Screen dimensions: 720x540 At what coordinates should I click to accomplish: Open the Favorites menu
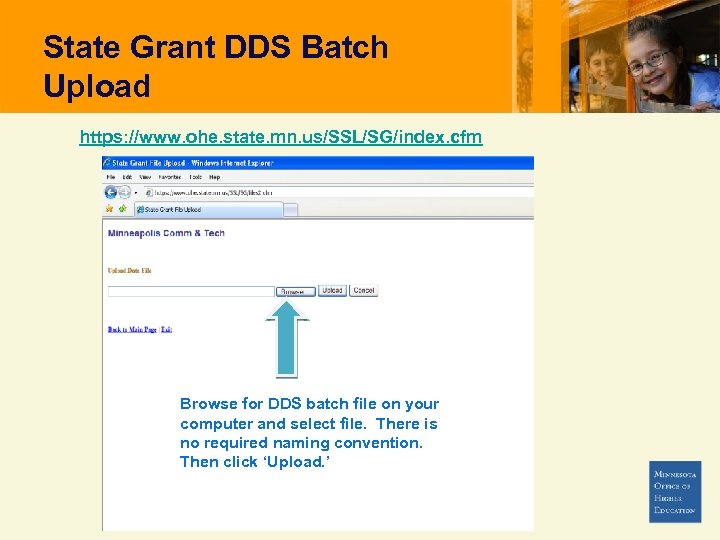[x=170, y=177]
